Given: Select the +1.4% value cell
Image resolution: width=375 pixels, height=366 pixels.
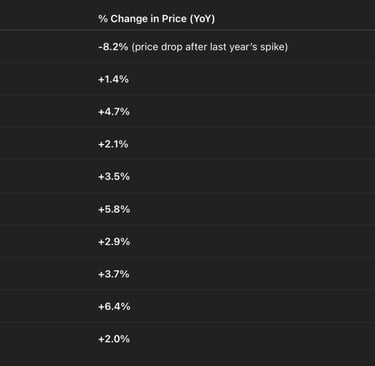Looking at the screenshot, I should coord(113,79).
